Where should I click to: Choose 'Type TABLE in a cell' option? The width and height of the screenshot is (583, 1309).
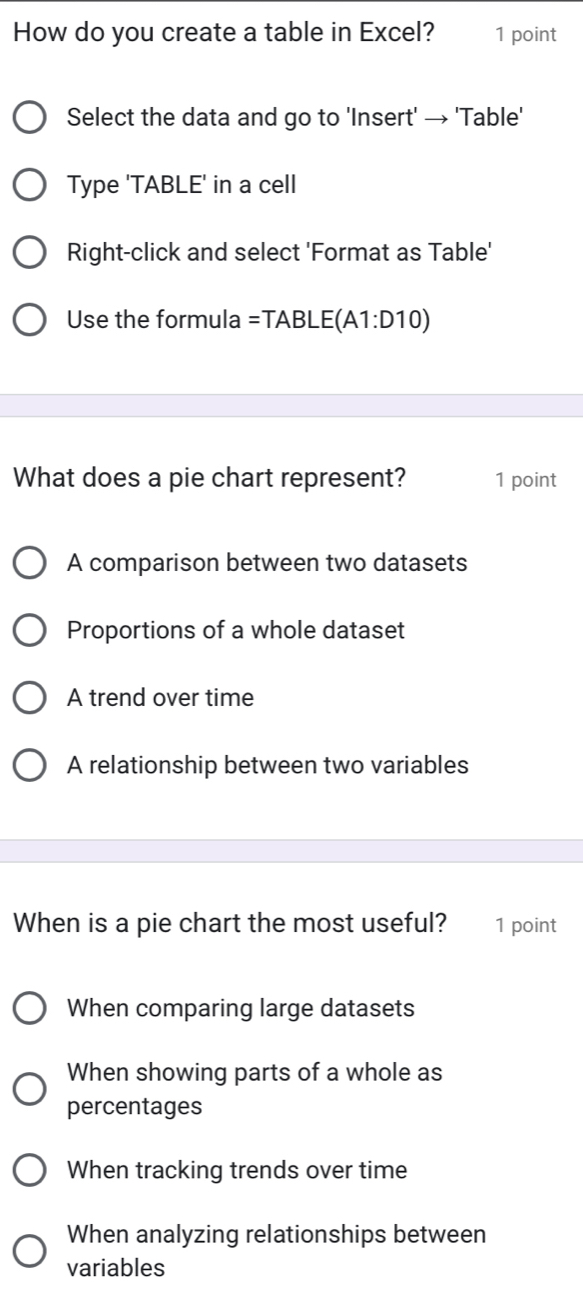point(29,184)
